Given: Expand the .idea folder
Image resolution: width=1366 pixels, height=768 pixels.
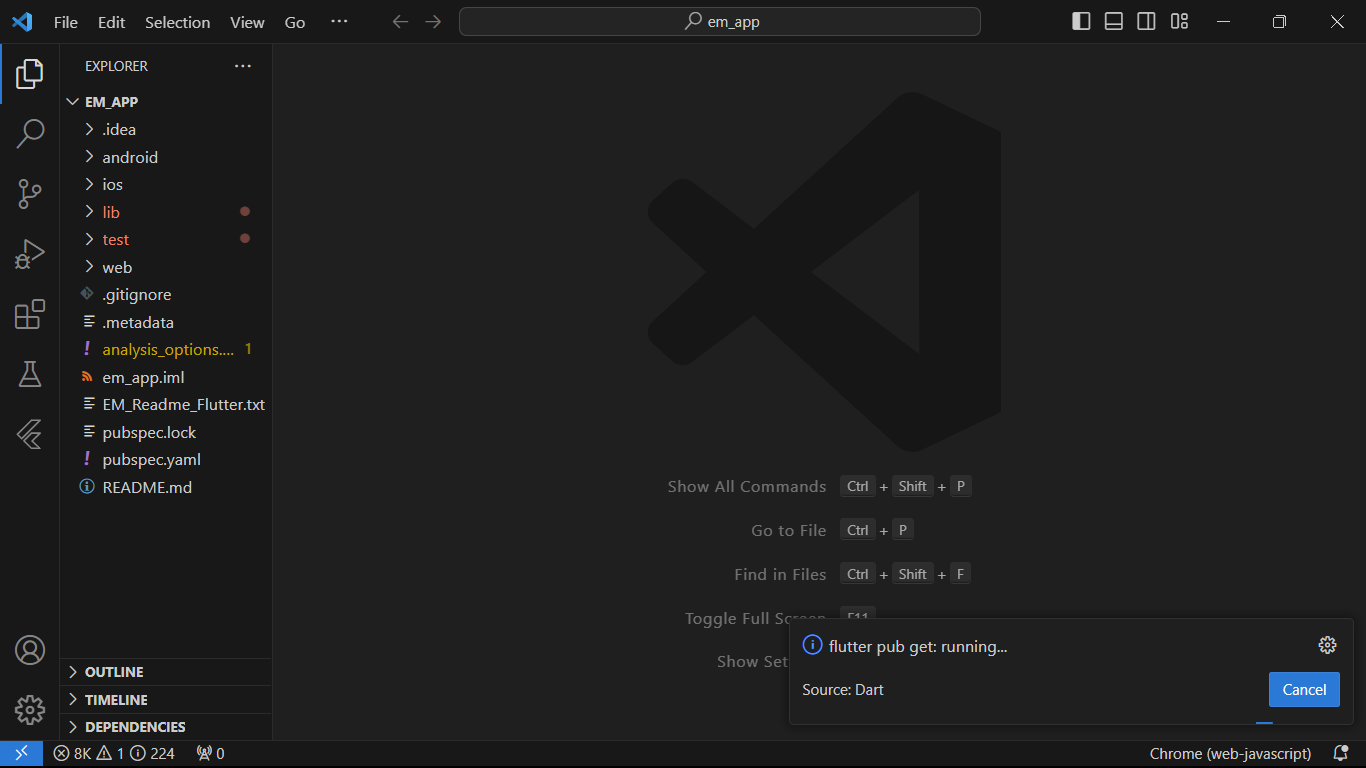Looking at the screenshot, I should (x=166, y=129).
